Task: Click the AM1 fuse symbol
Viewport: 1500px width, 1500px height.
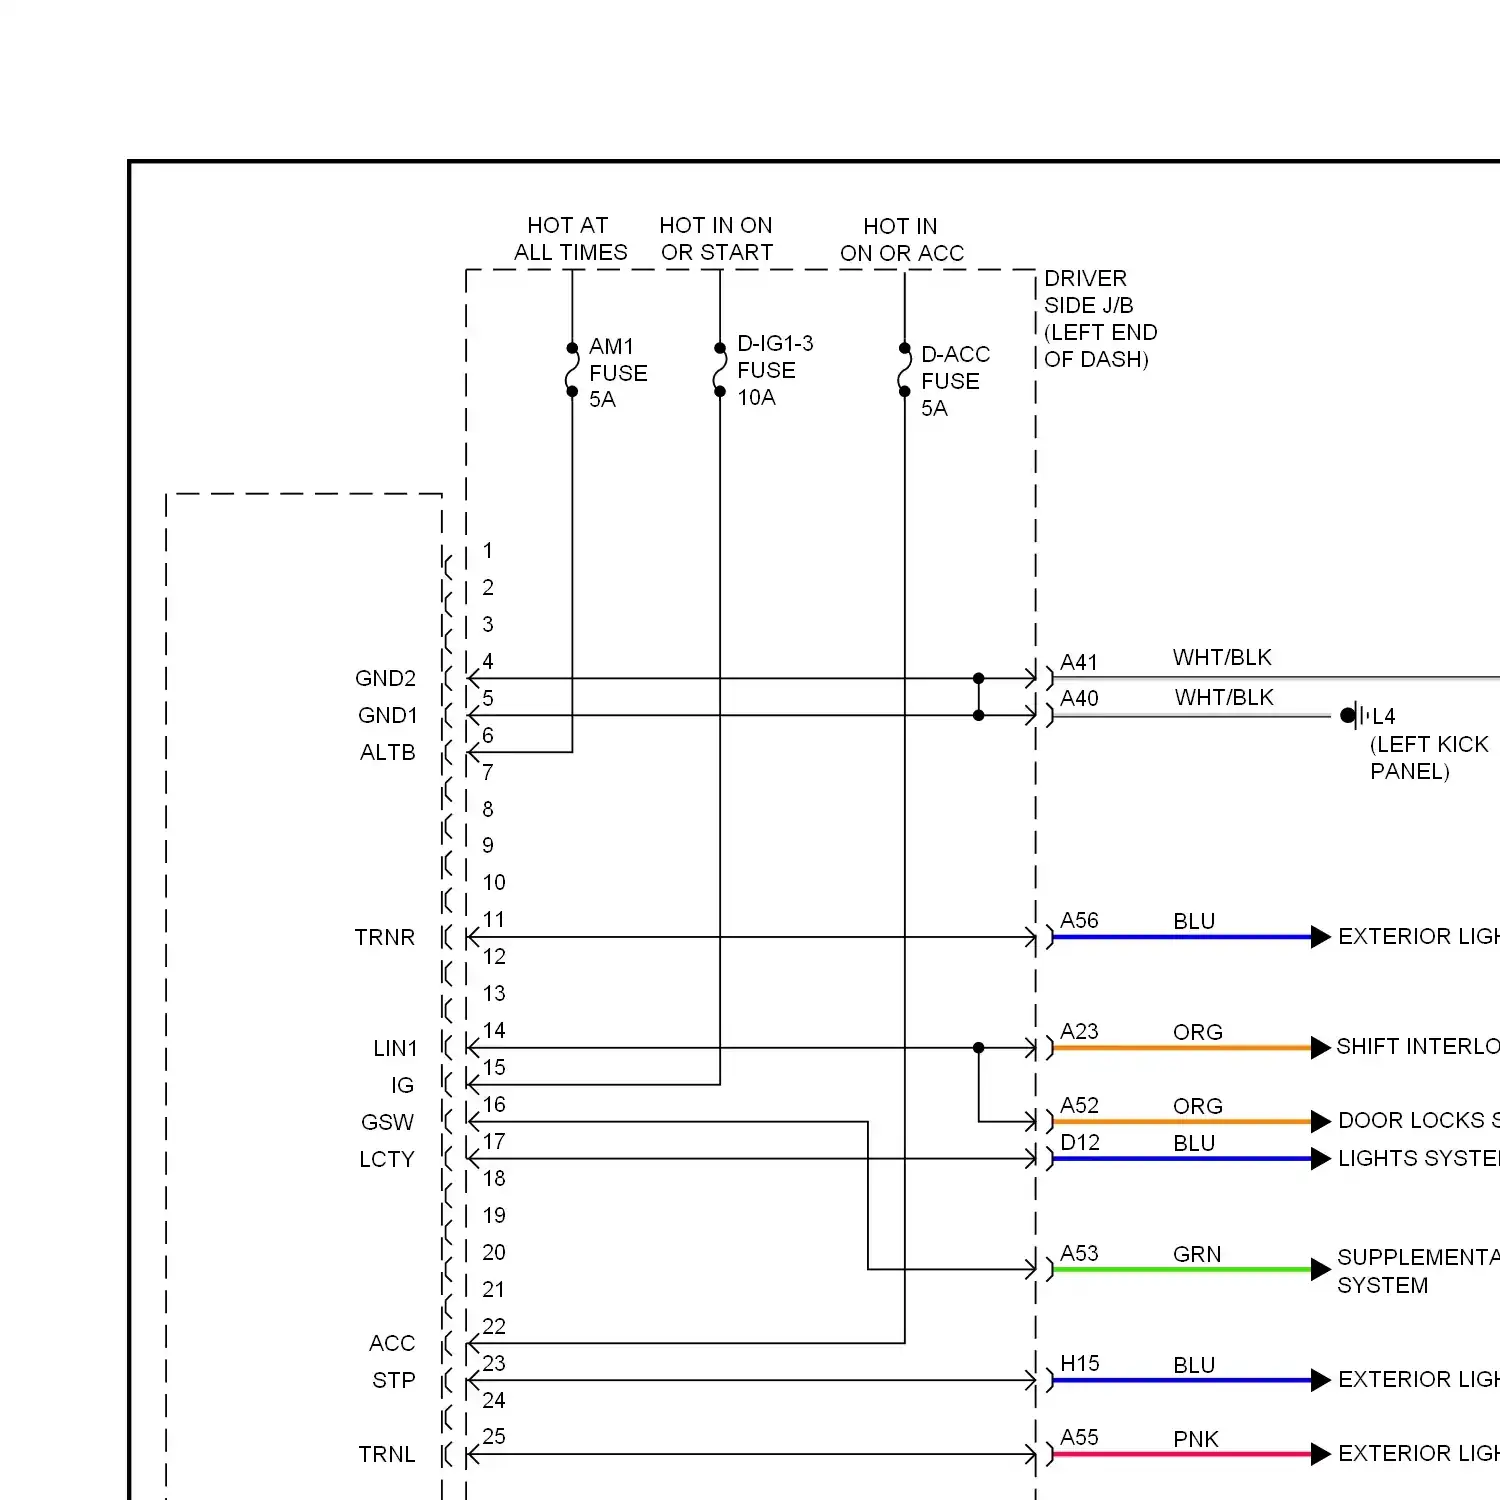Action: 572,370
